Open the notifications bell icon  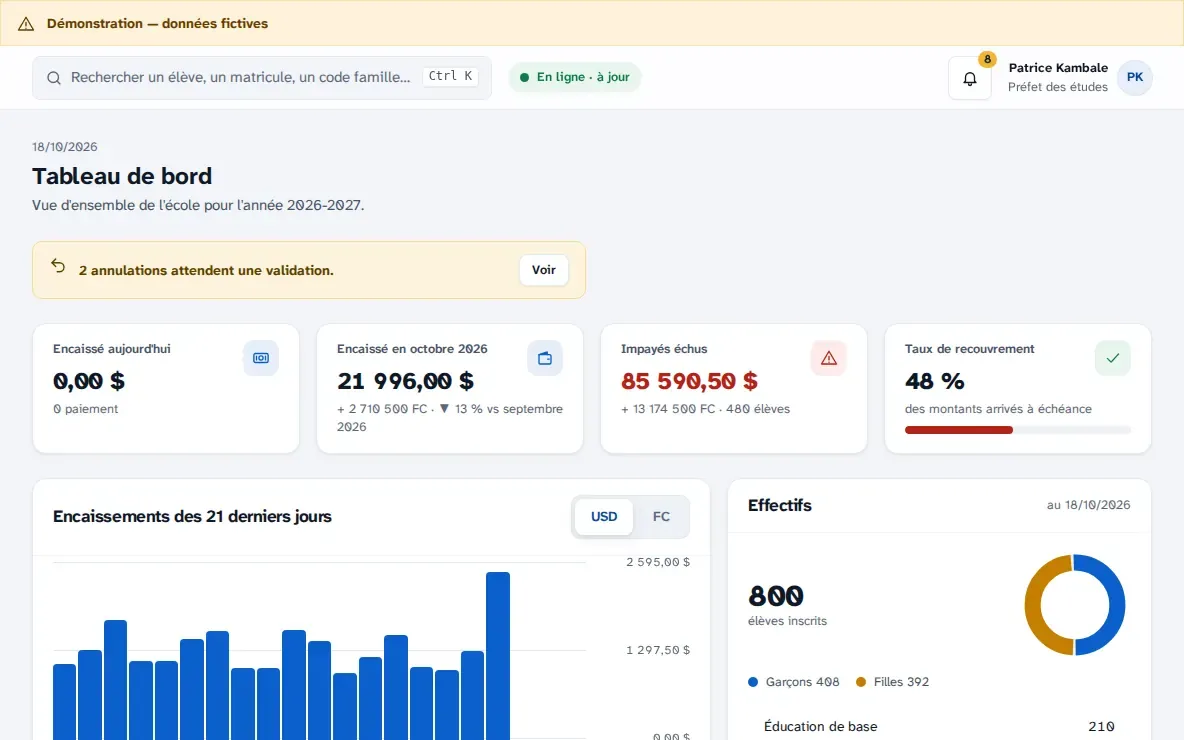(970, 78)
